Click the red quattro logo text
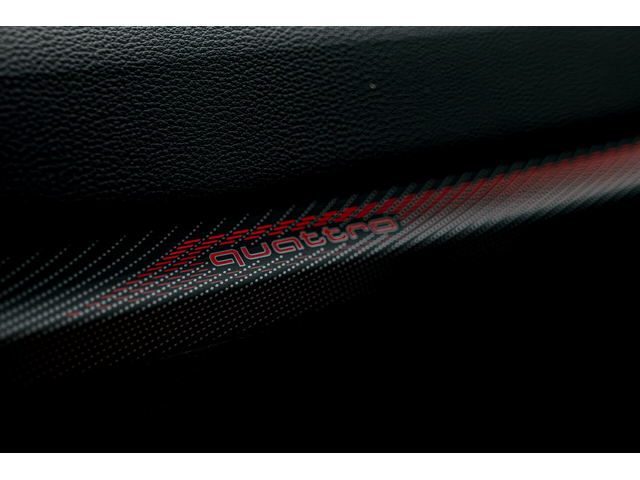The image size is (640, 480). tap(303, 242)
